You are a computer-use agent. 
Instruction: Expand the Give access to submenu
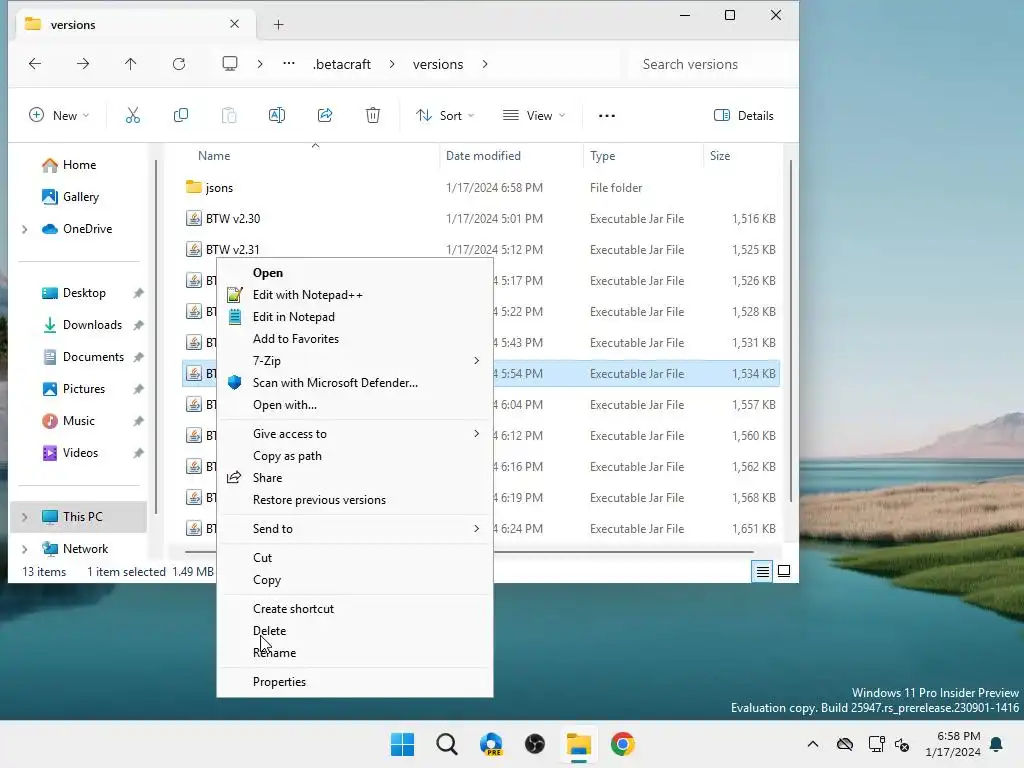(477, 434)
